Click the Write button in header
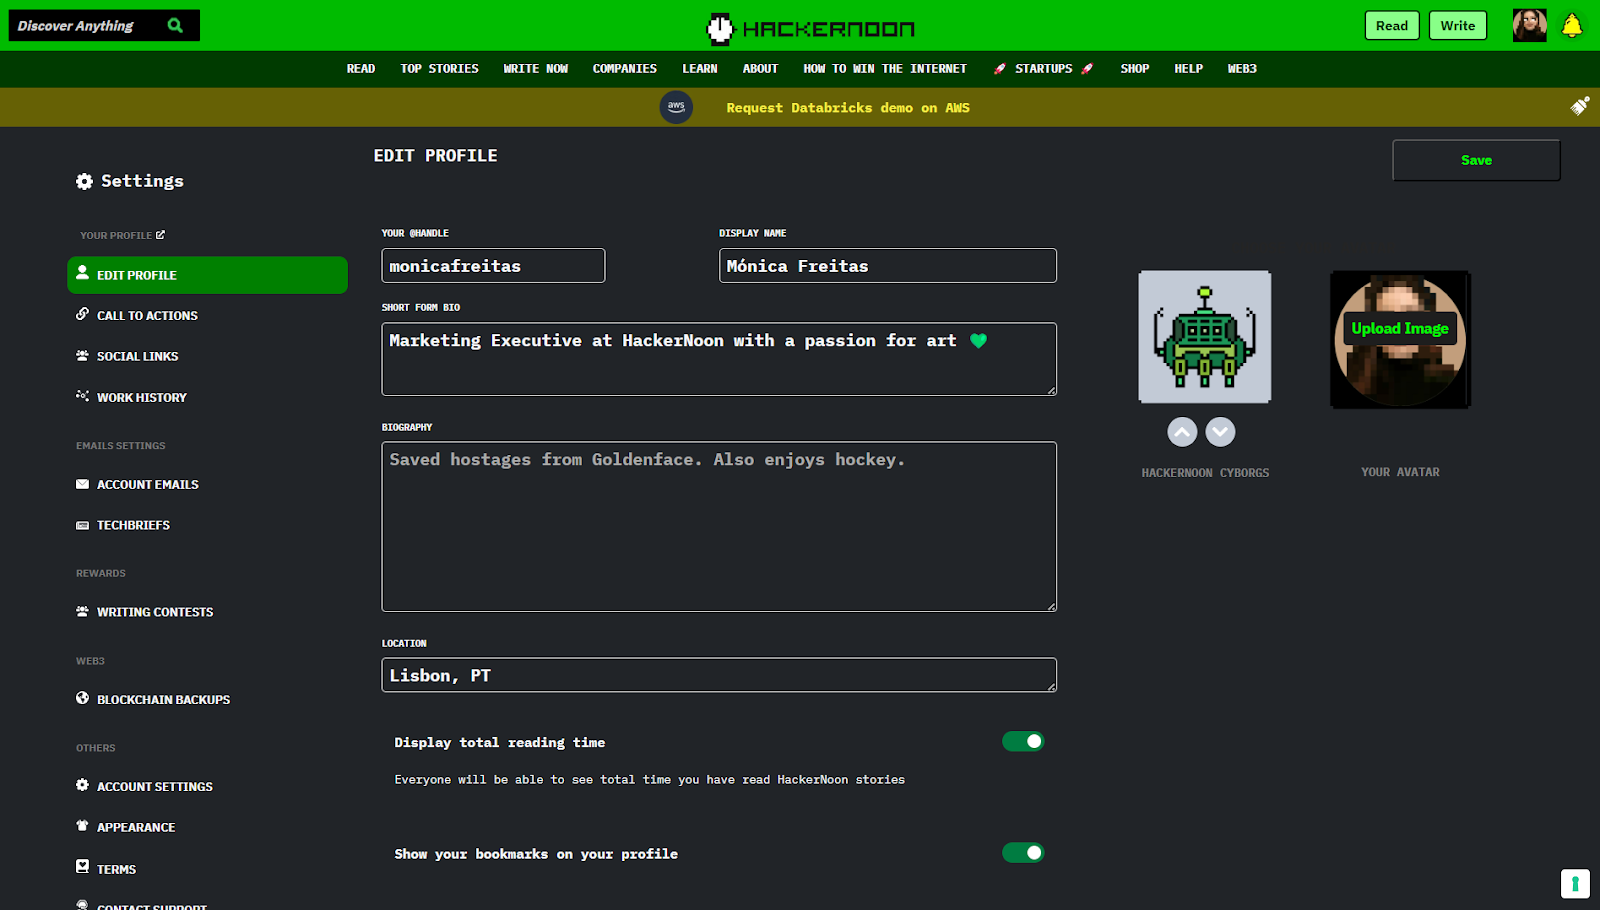 click(x=1458, y=26)
